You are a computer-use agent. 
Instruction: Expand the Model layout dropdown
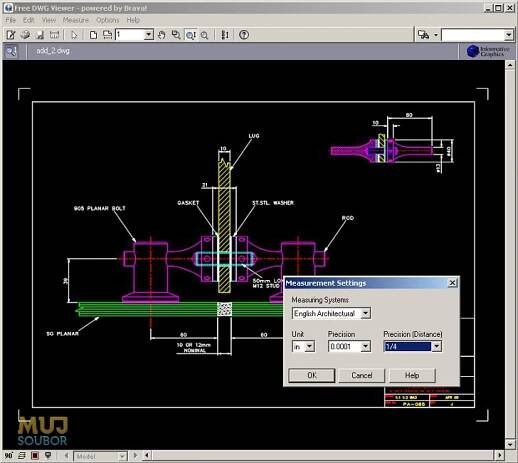(x=122, y=456)
